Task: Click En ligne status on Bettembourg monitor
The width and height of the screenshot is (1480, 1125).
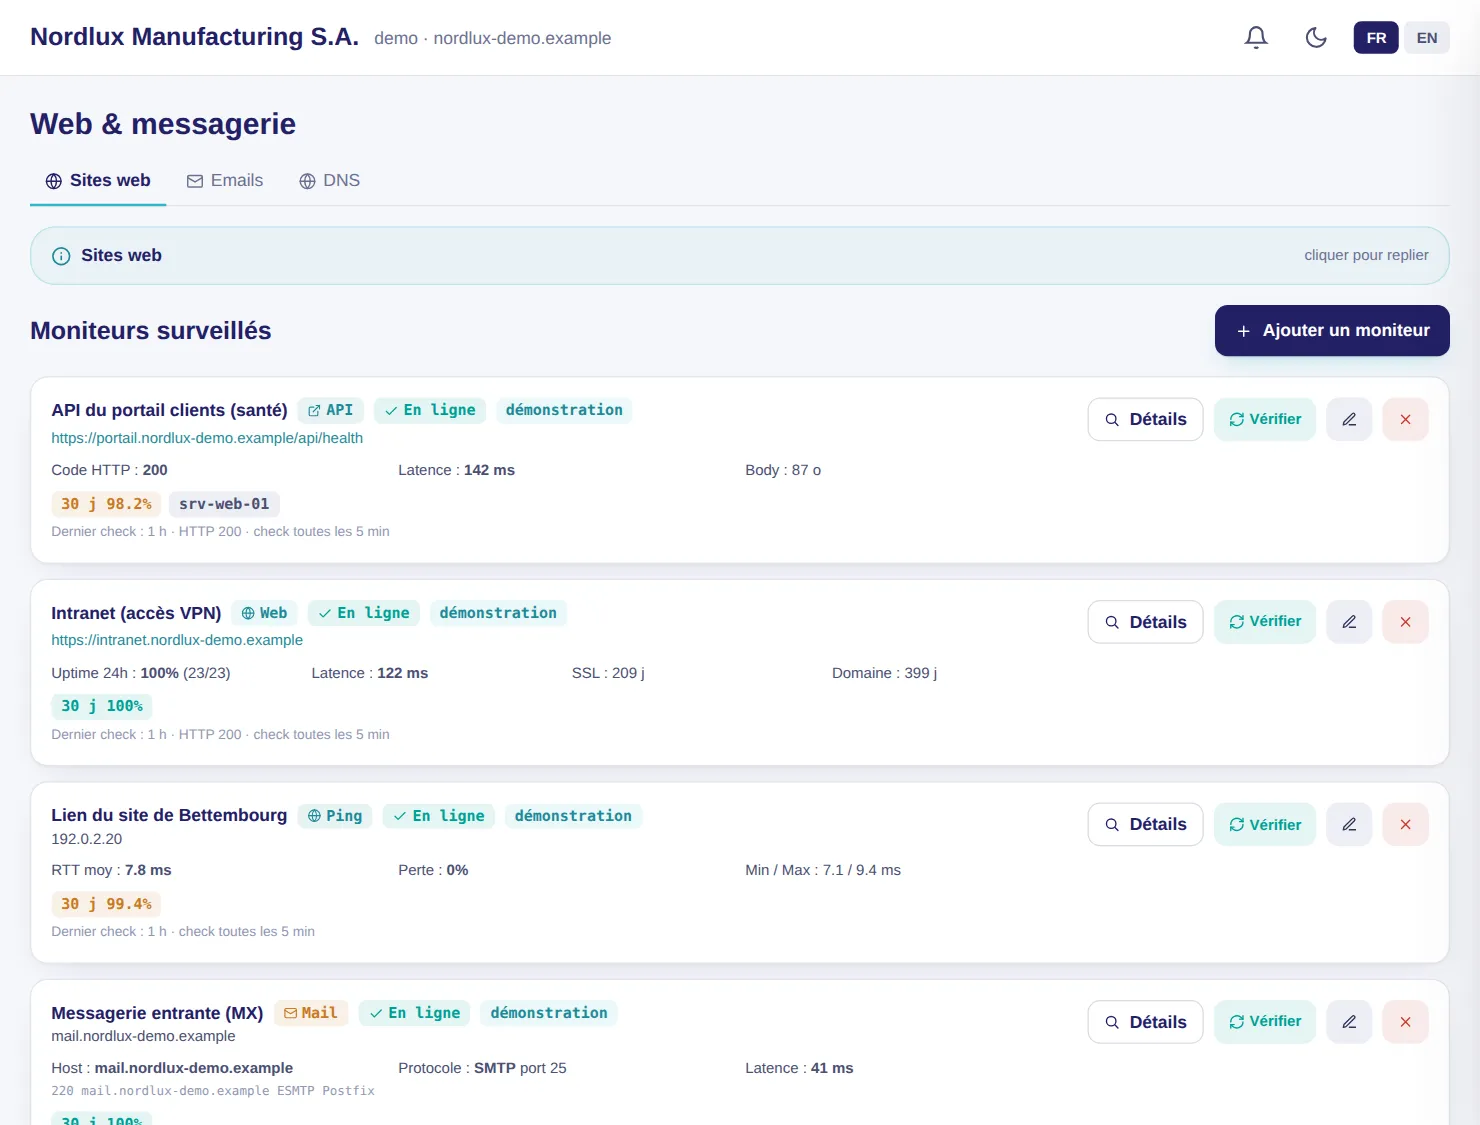Action: coord(439,816)
